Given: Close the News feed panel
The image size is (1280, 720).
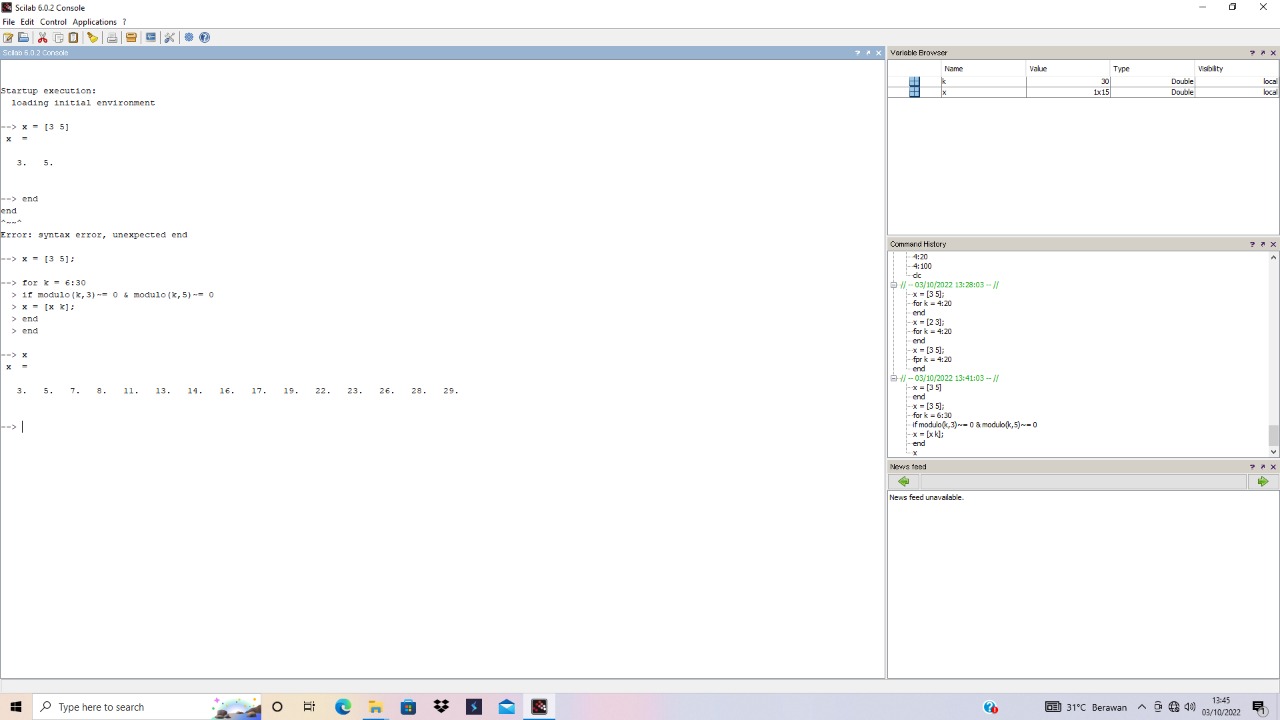Looking at the screenshot, I should [1273, 466].
